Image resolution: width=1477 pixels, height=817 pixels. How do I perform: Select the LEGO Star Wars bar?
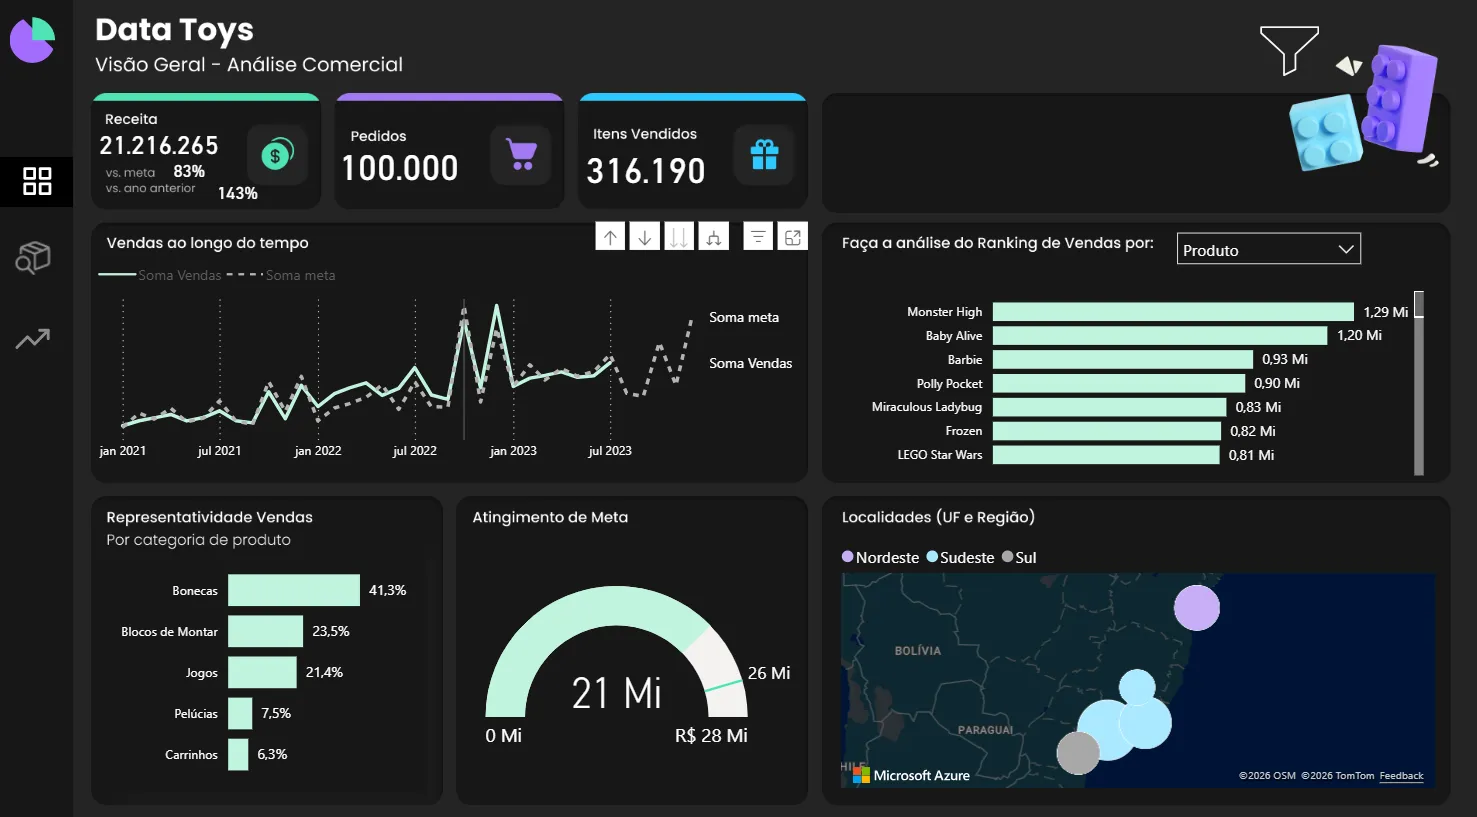click(x=1106, y=455)
